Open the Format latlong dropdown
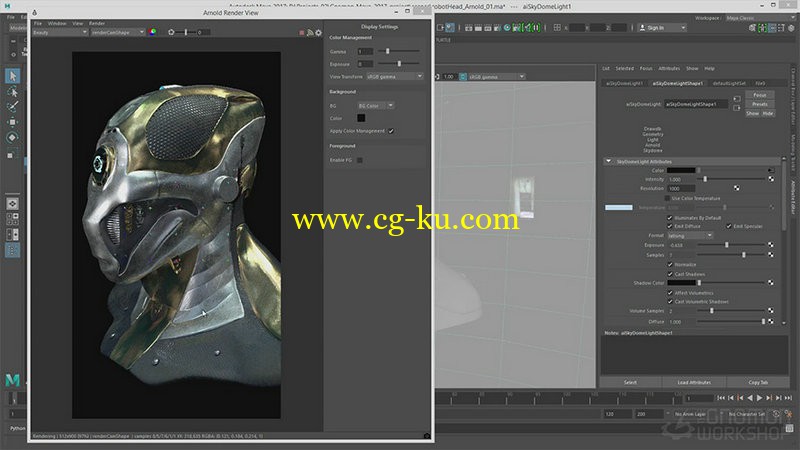This screenshot has width=800, height=450. (690, 236)
